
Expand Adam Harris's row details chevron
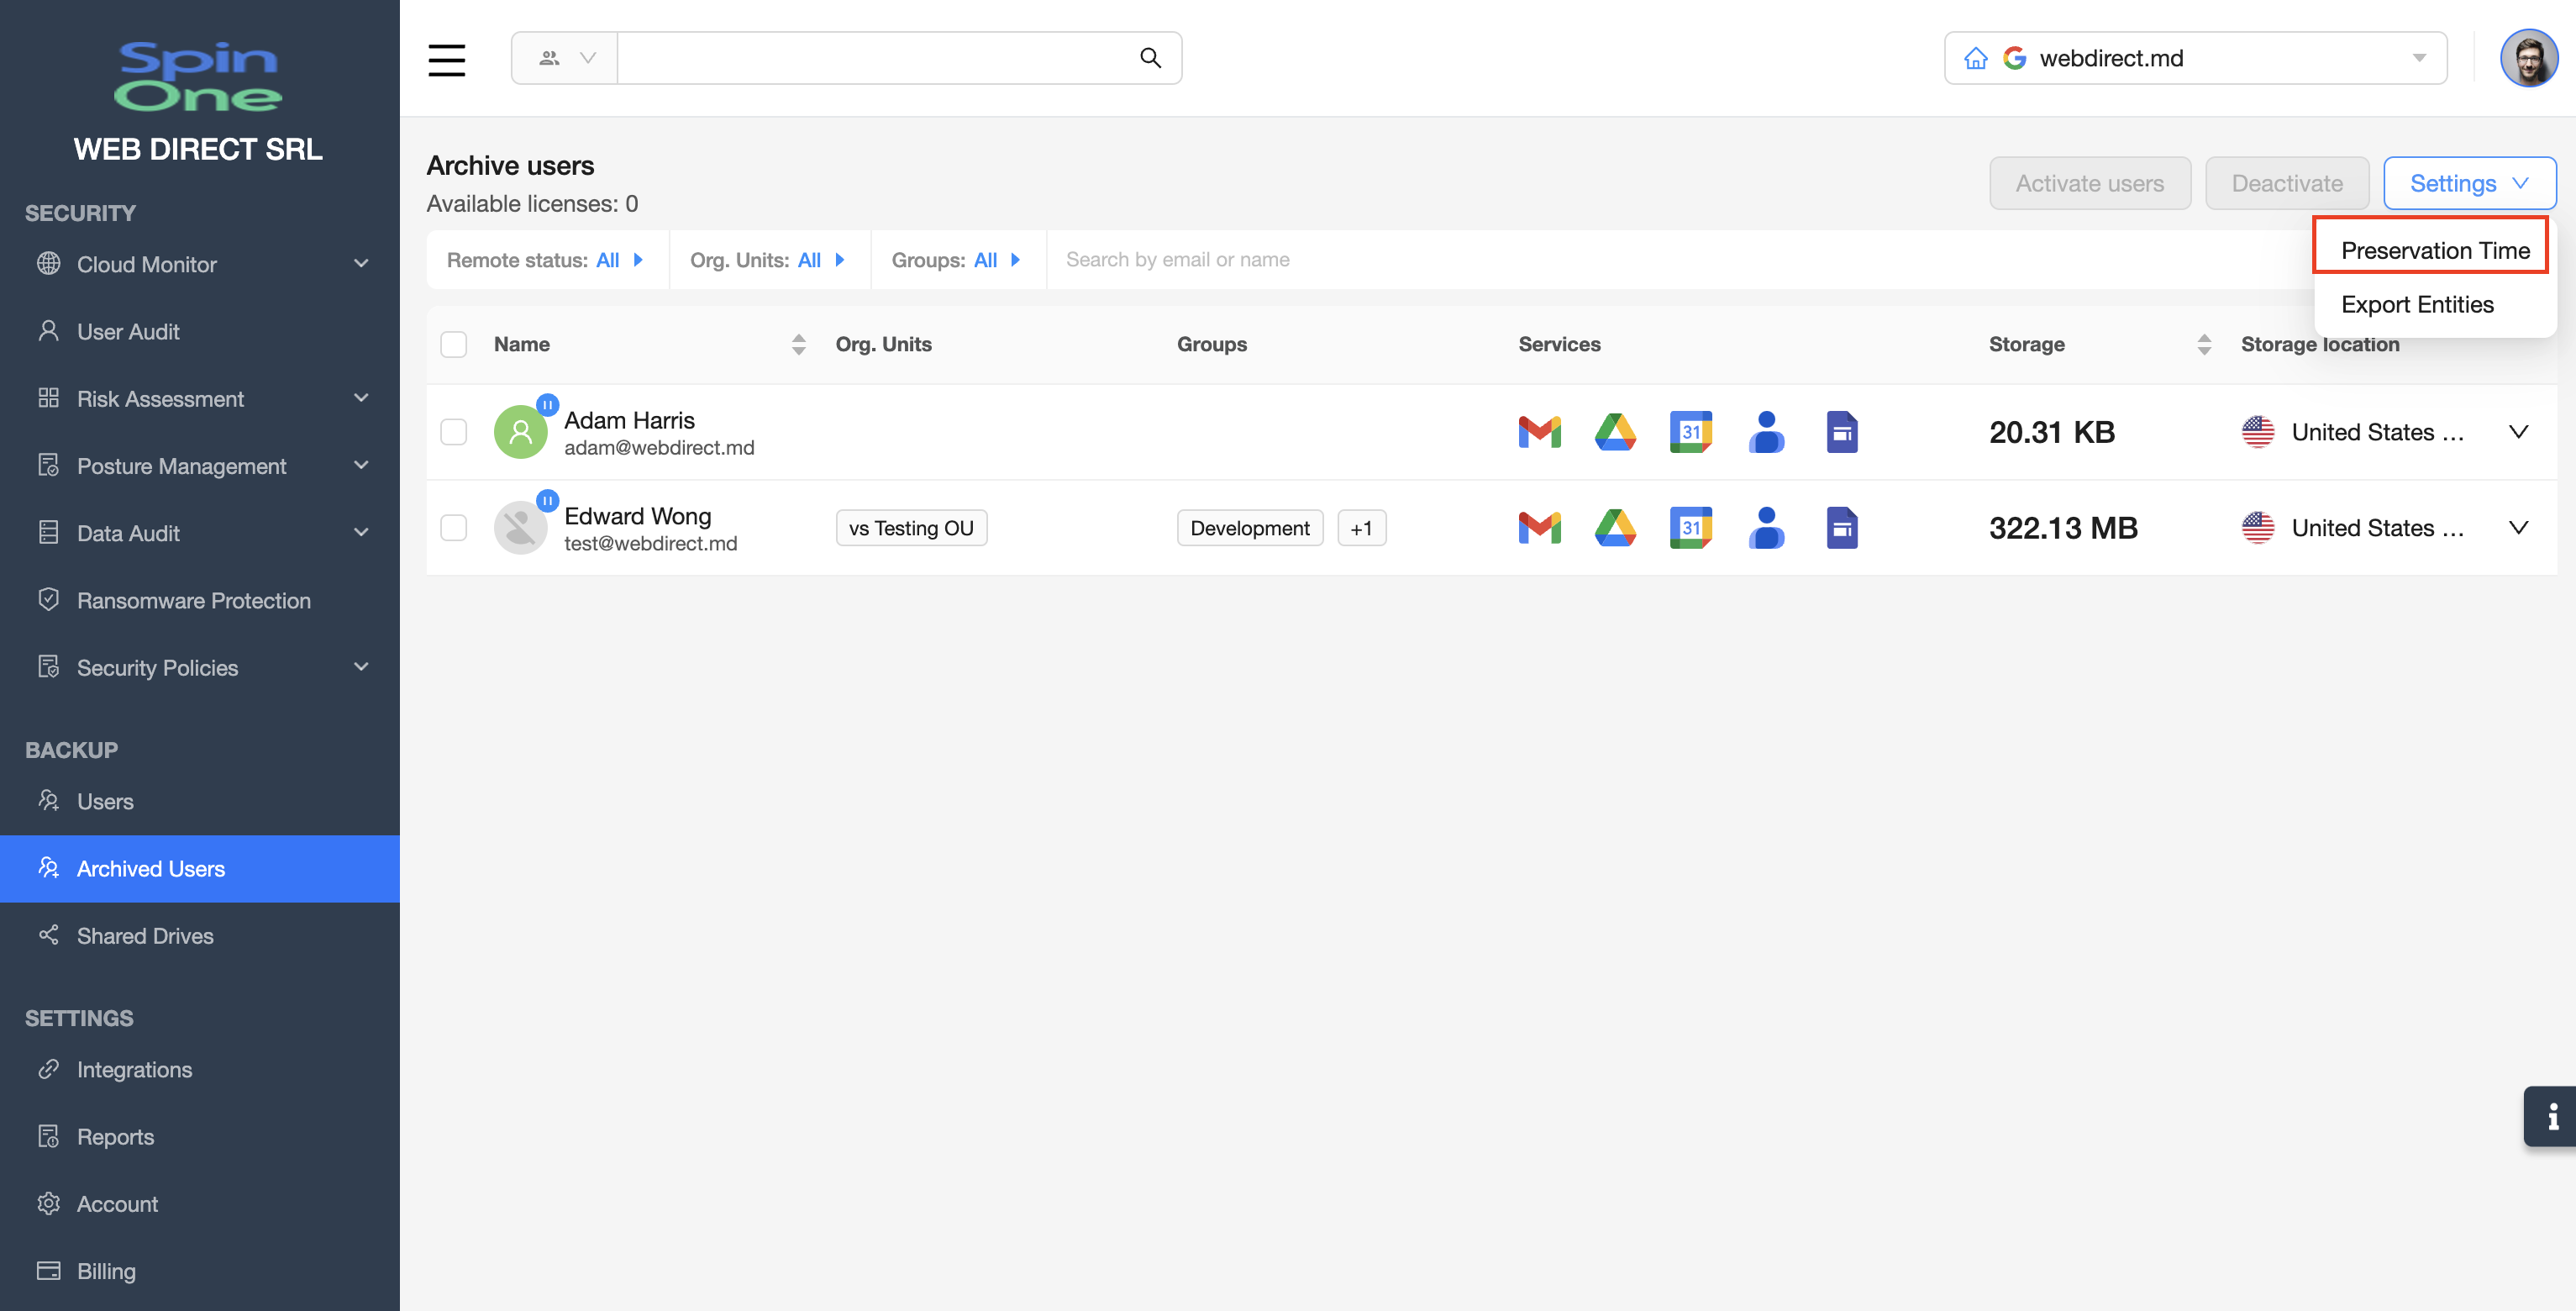2518,432
